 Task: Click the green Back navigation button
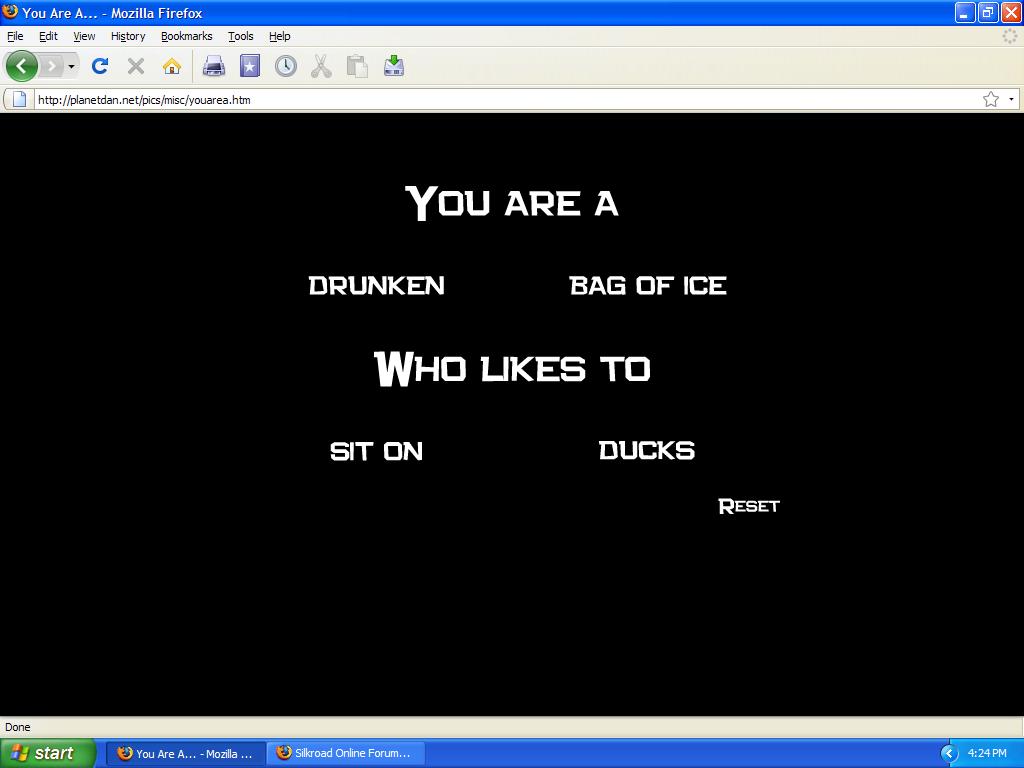pos(22,67)
